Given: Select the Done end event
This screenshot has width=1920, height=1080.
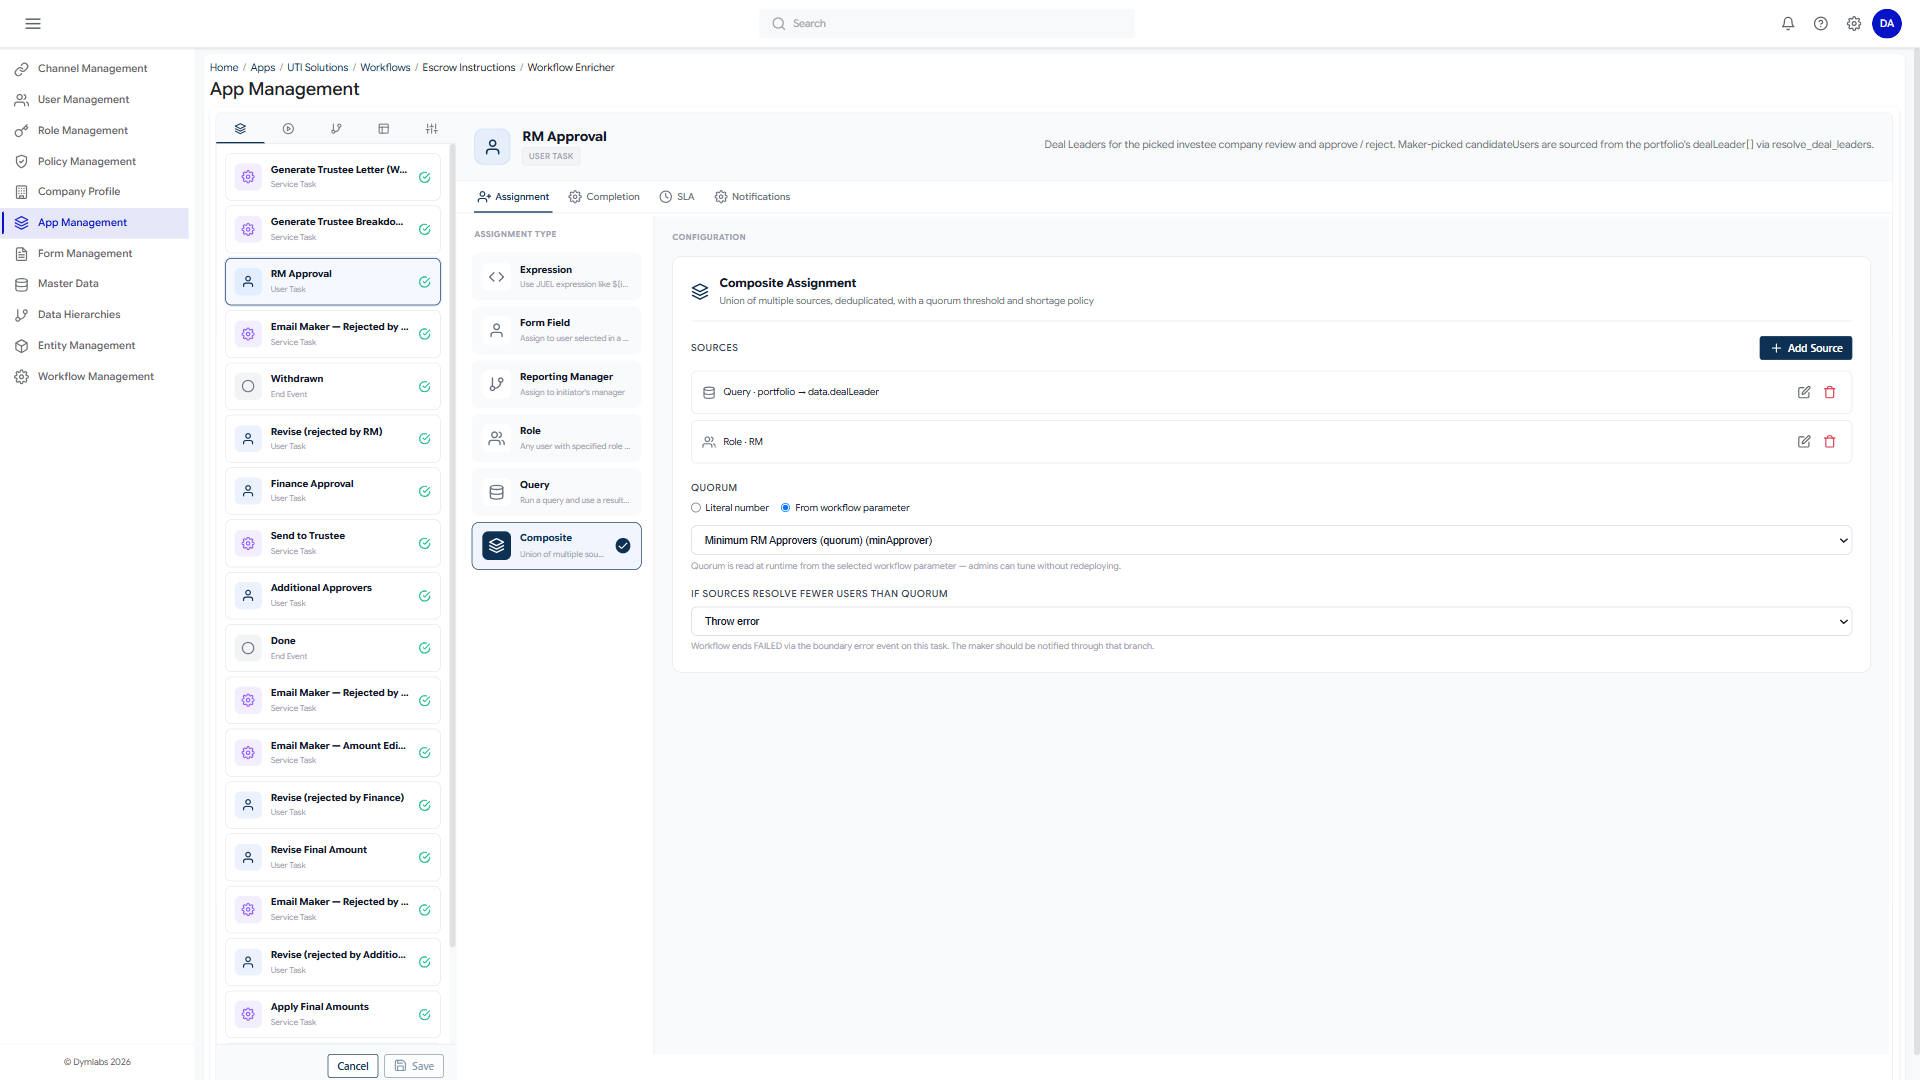Looking at the screenshot, I should [333, 648].
